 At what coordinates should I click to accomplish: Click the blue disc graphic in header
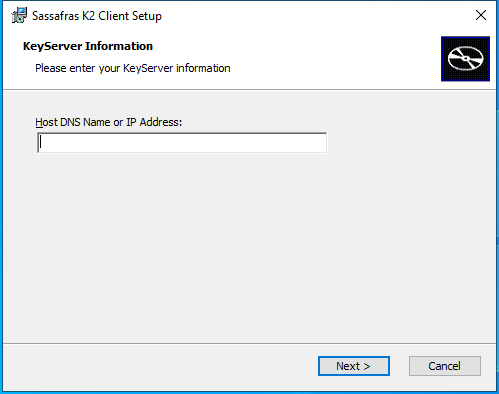coord(465,59)
